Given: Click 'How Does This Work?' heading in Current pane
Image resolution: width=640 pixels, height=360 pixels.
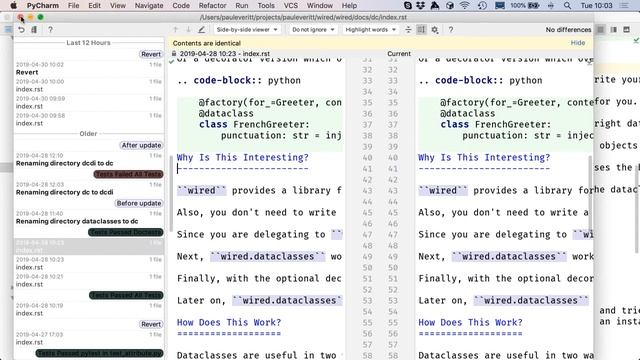Looking at the screenshot, I should (x=470, y=322).
